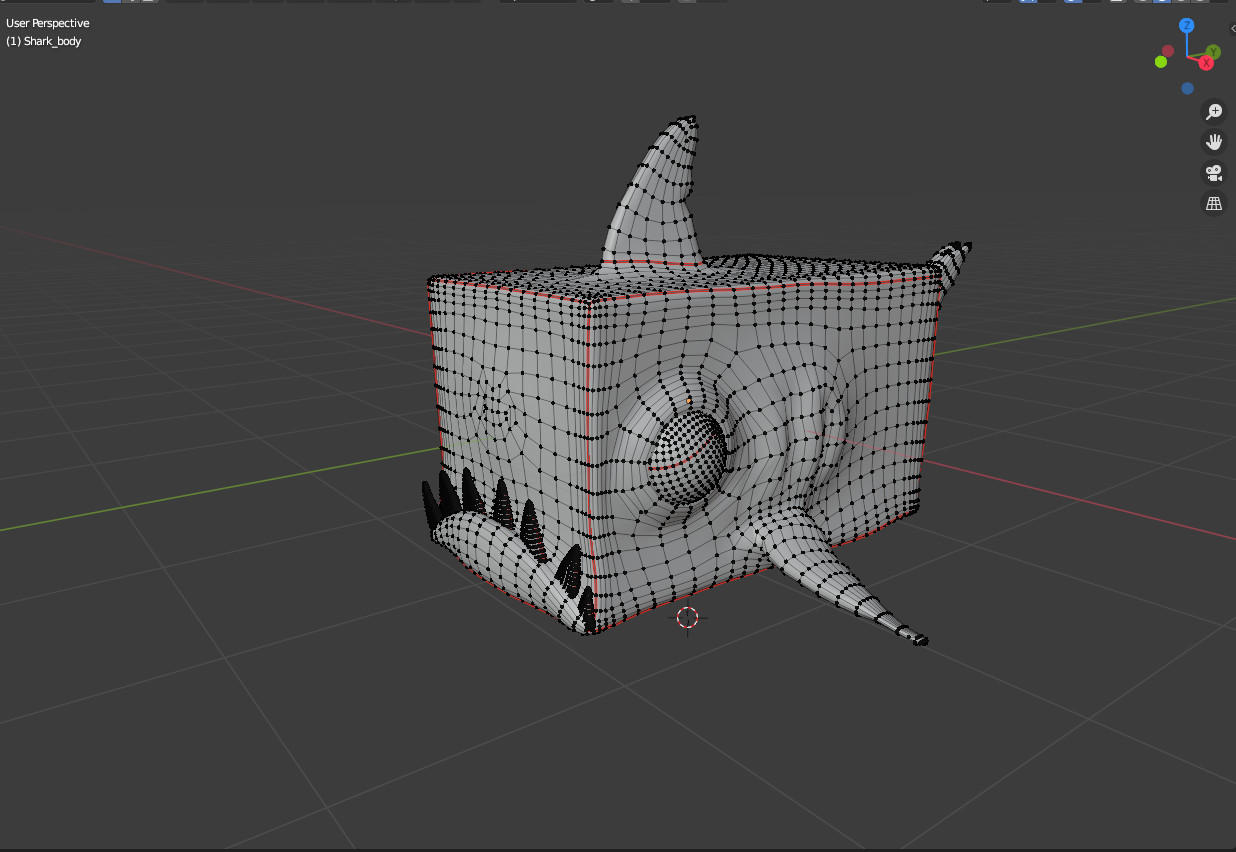The image size is (1236, 852).
Task: Click a negative axis ball on the navigation gizmo
Action: tap(1187, 88)
